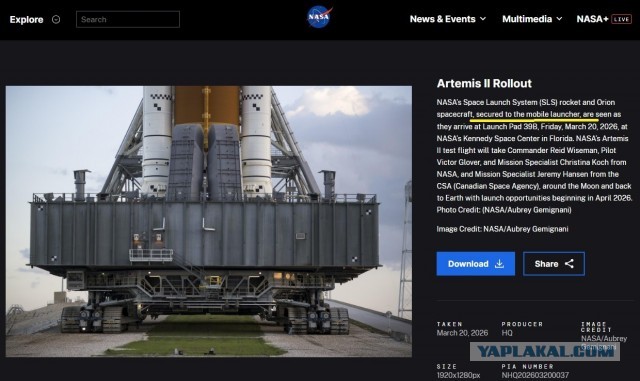Select the PRODUCER label
The width and height of the screenshot is (640, 381).
click(522, 324)
